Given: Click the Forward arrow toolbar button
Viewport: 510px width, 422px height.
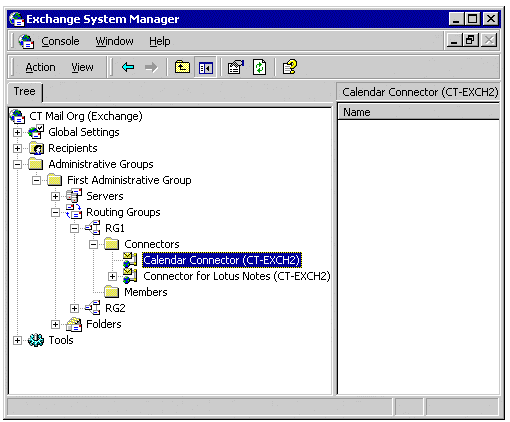Looking at the screenshot, I should click(151, 67).
